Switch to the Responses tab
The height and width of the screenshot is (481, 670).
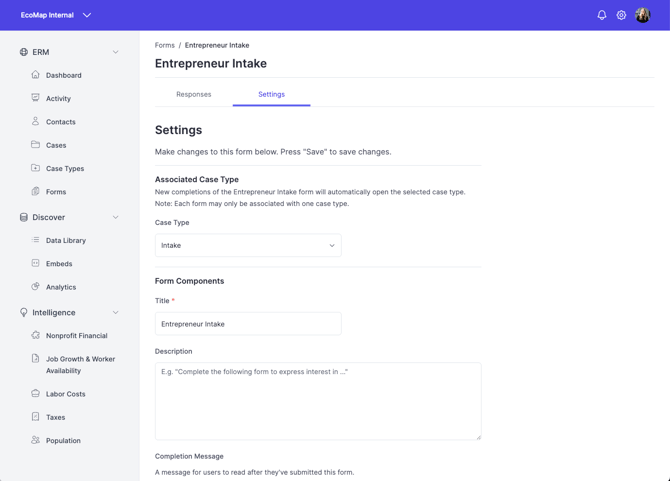click(194, 94)
